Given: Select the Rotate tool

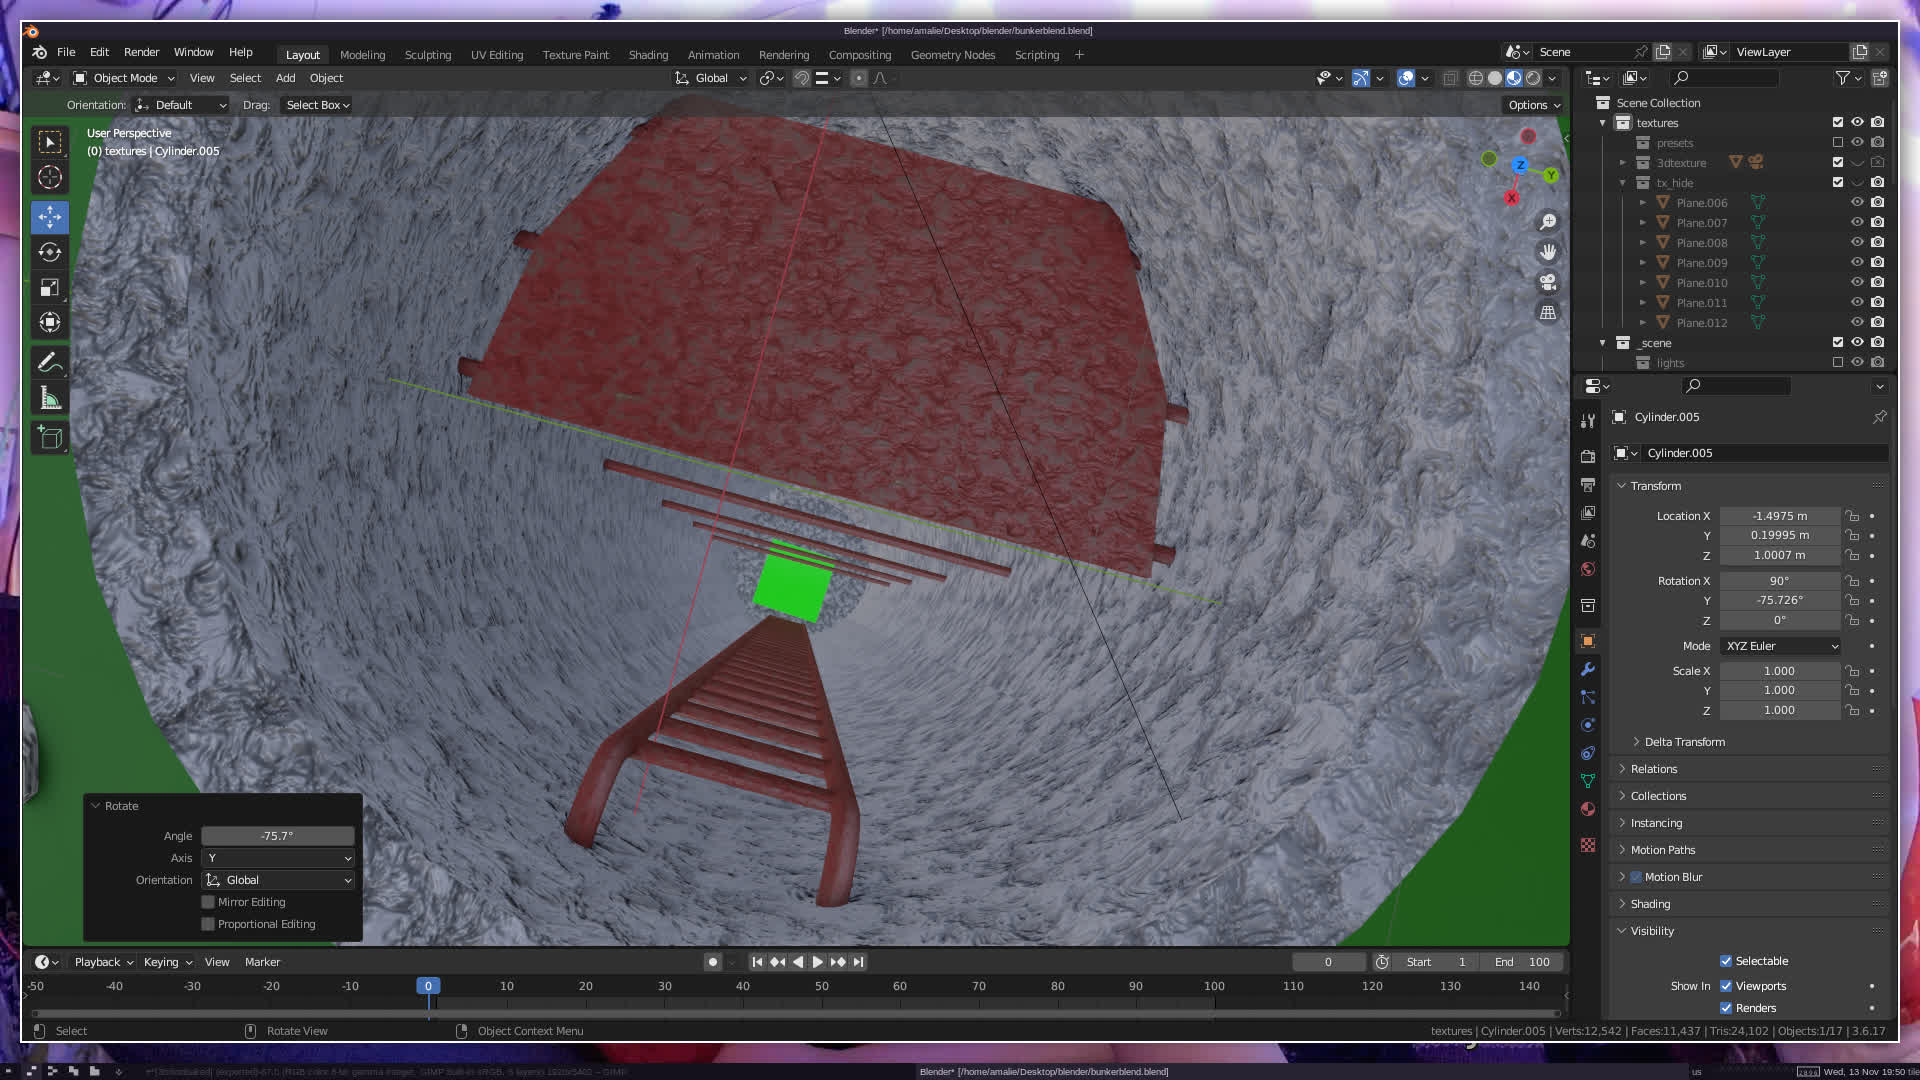Looking at the screenshot, I should point(49,252).
